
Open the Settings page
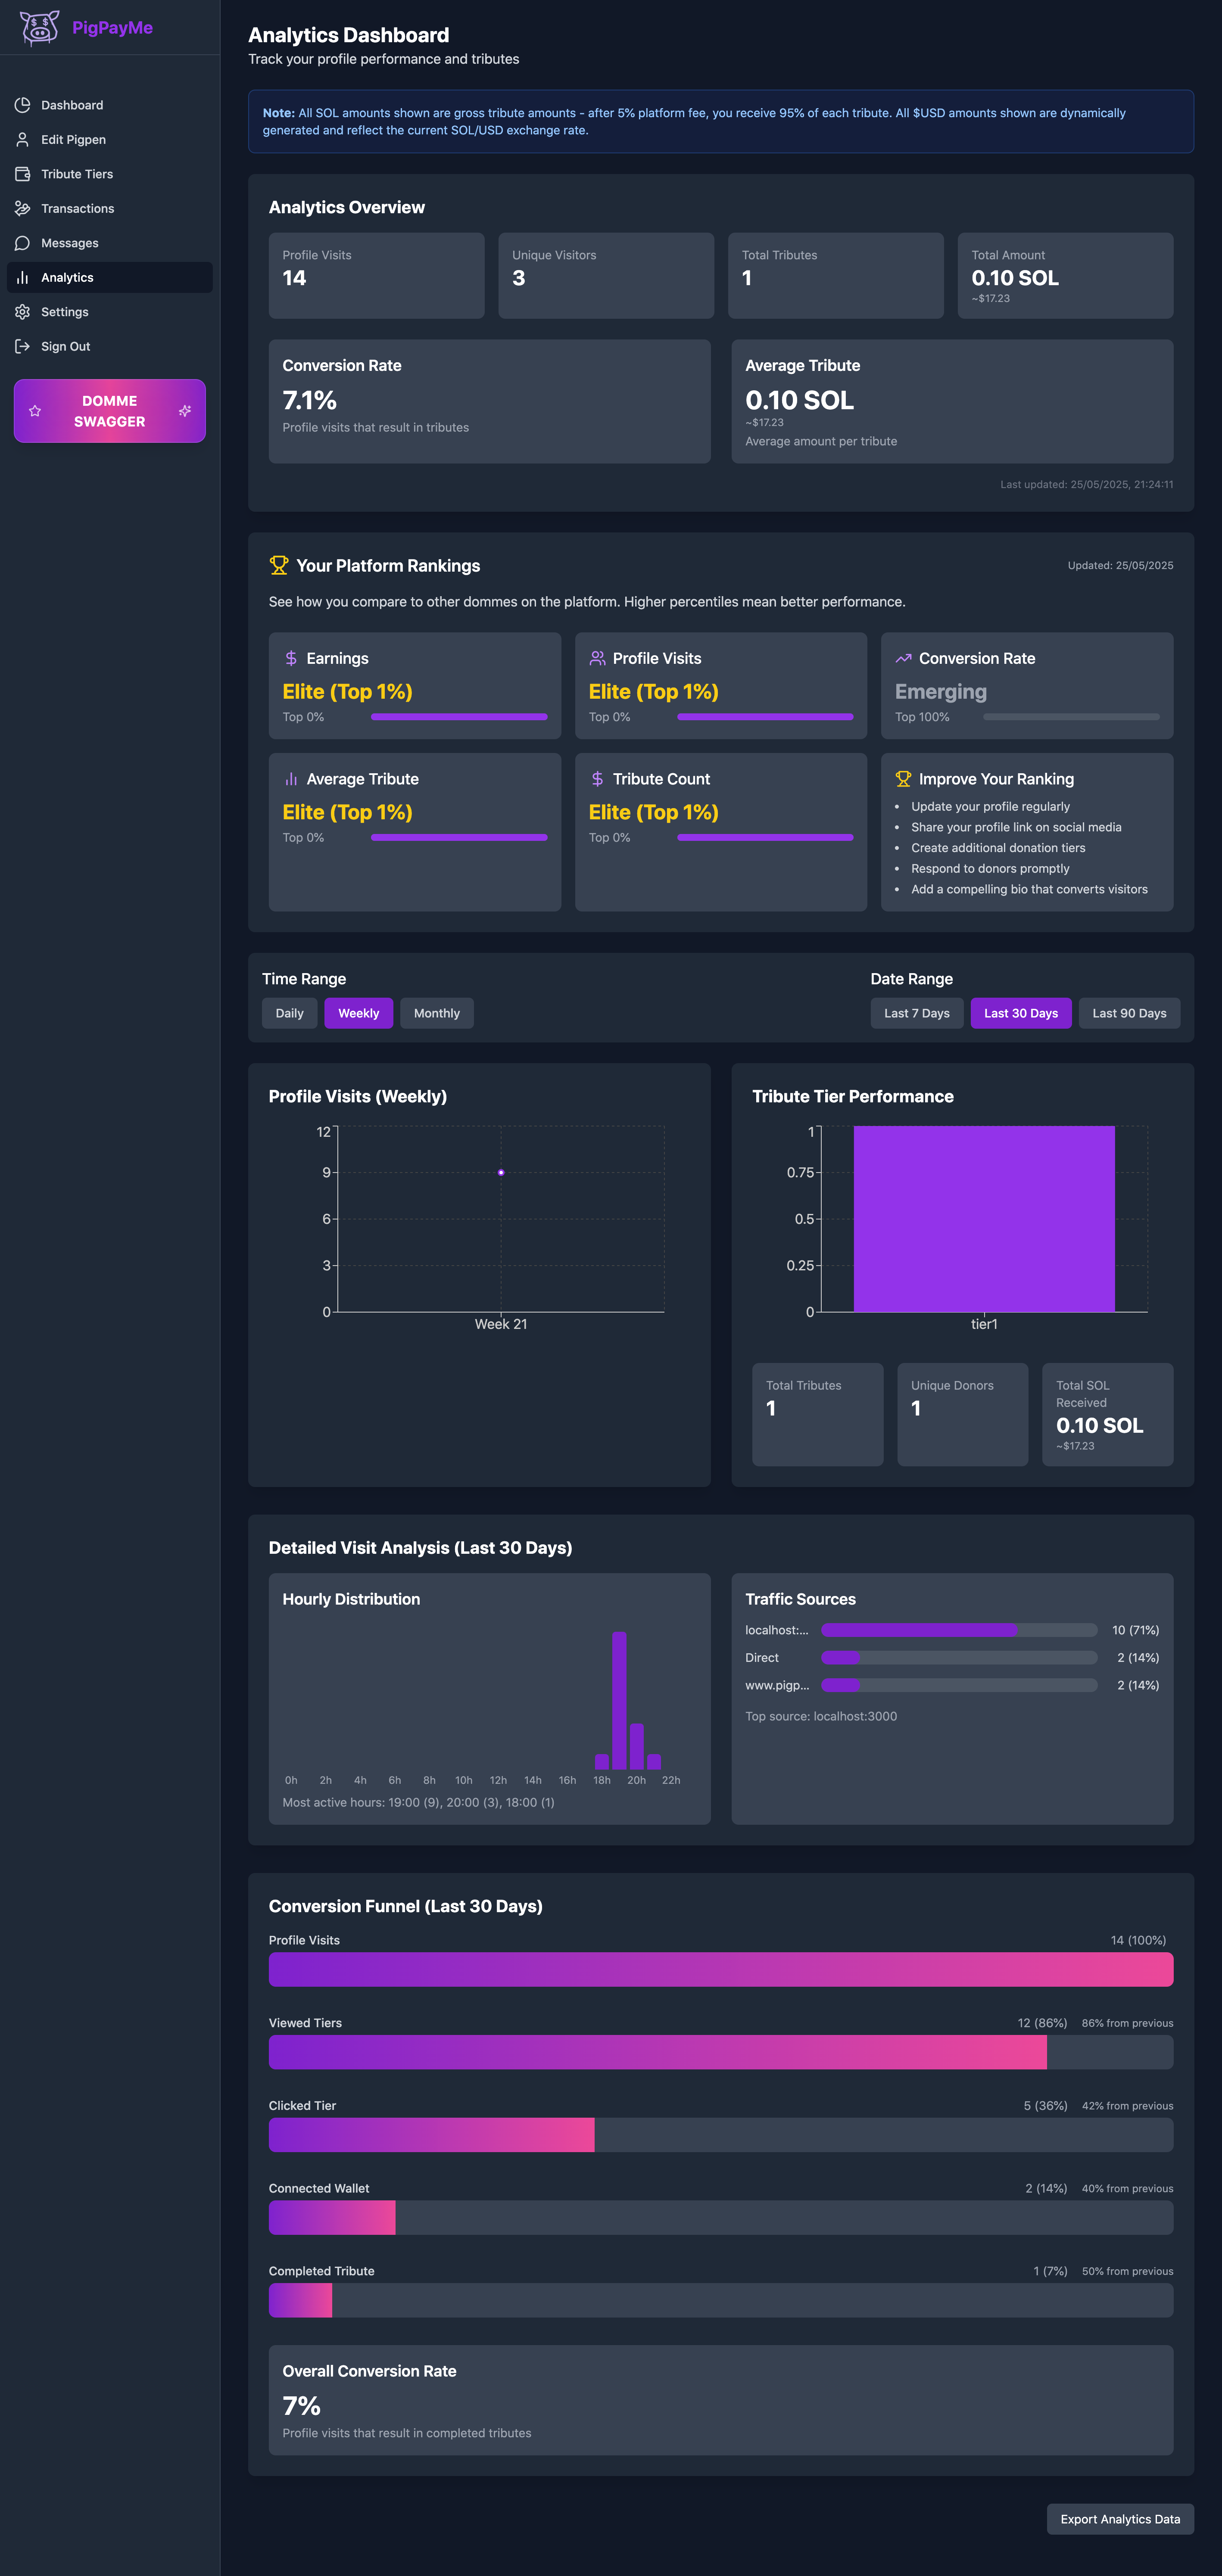(110, 312)
